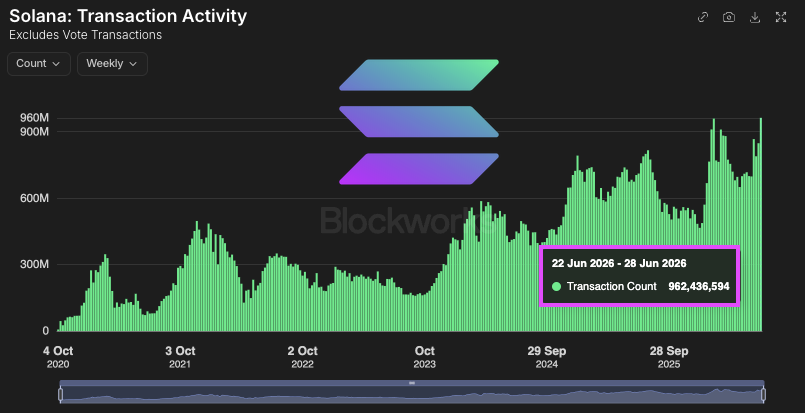The image size is (805, 413).
Task: Click the '3 Oct 2021' axis label
Action: tap(180, 357)
